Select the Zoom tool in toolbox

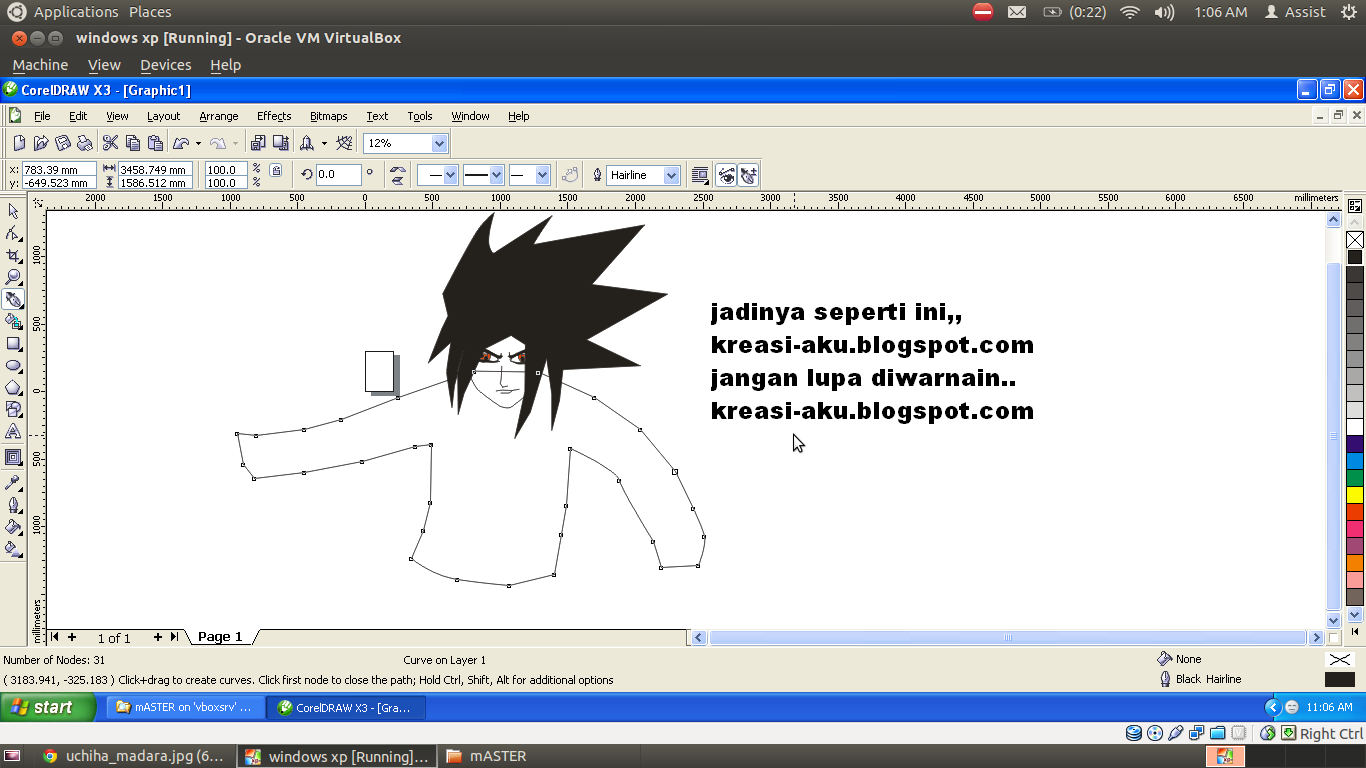14,277
